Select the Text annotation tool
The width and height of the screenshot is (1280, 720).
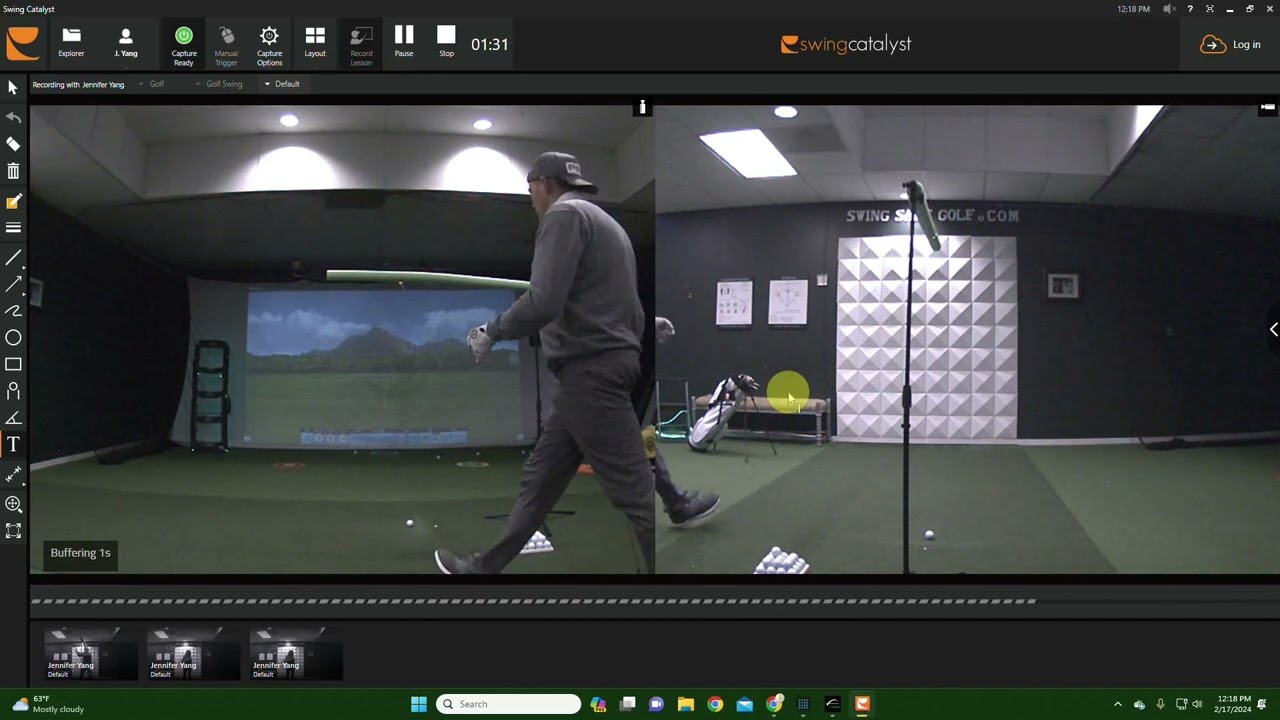point(13,444)
